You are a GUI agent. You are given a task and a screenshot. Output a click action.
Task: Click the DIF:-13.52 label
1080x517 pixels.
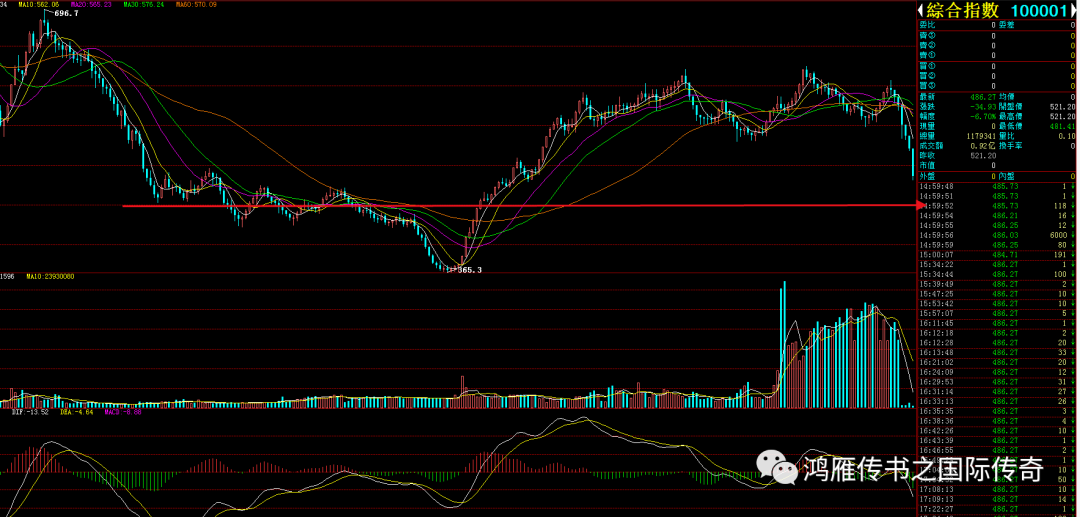(x=31, y=412)
